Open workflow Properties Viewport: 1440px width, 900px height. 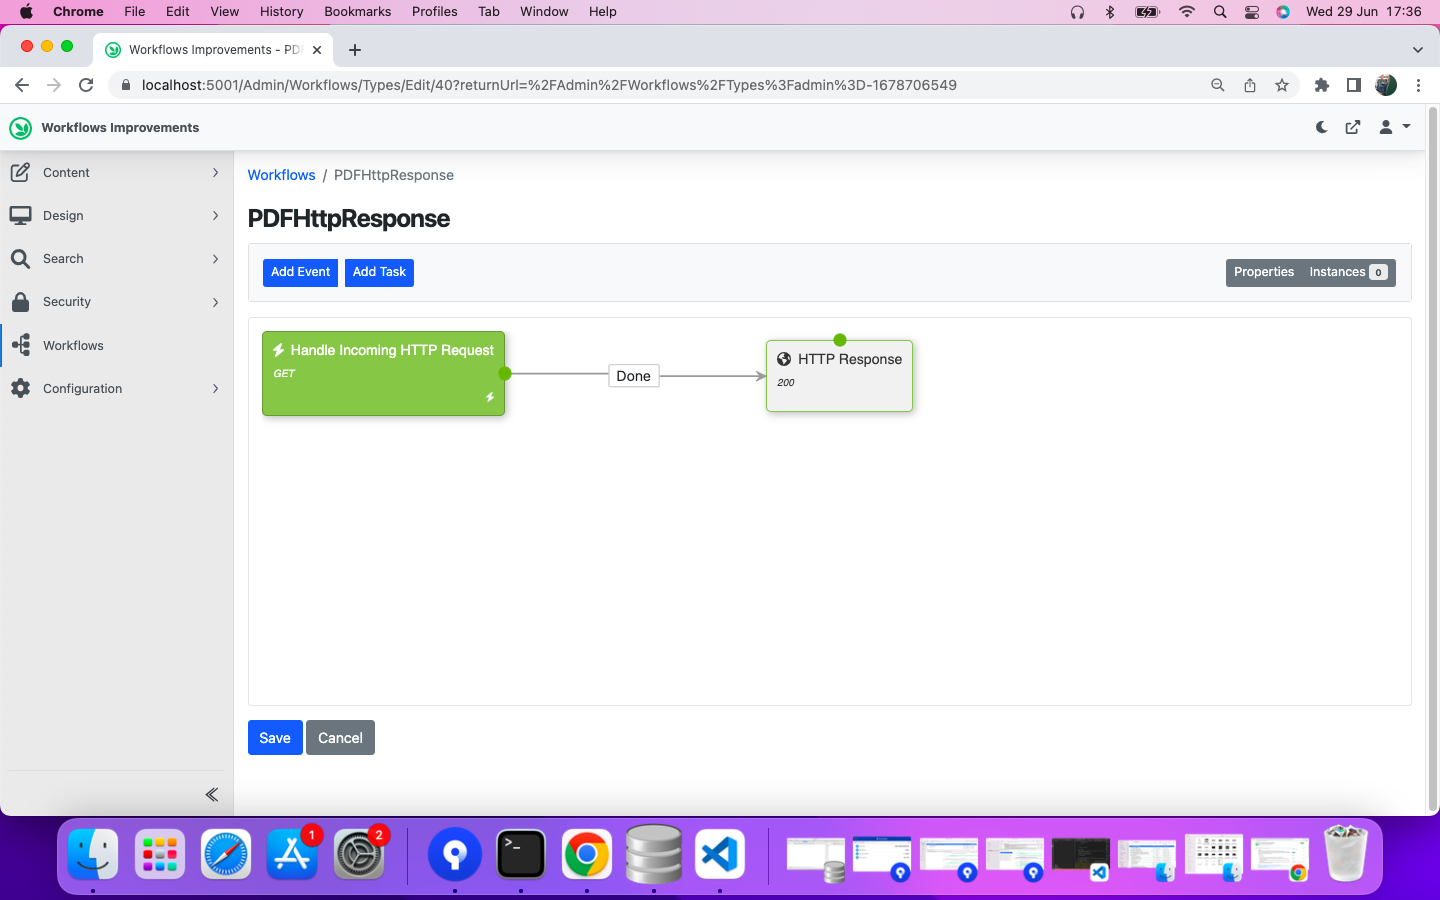pos(1264,272)
